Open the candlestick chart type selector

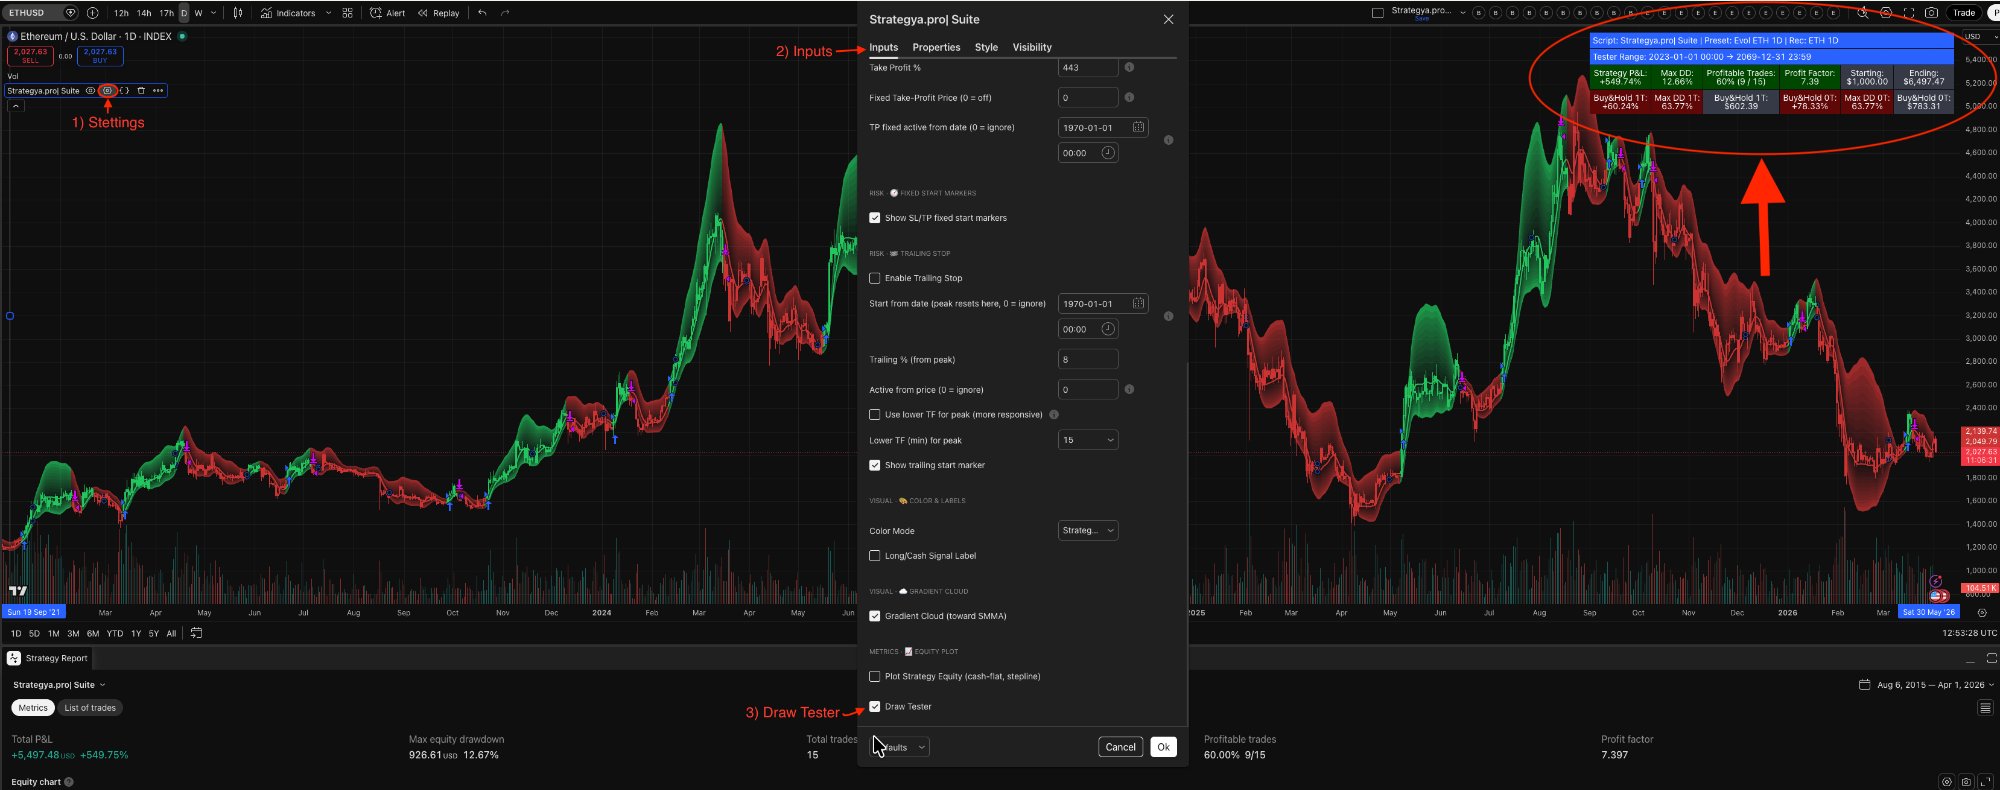[x=238, y=13]
